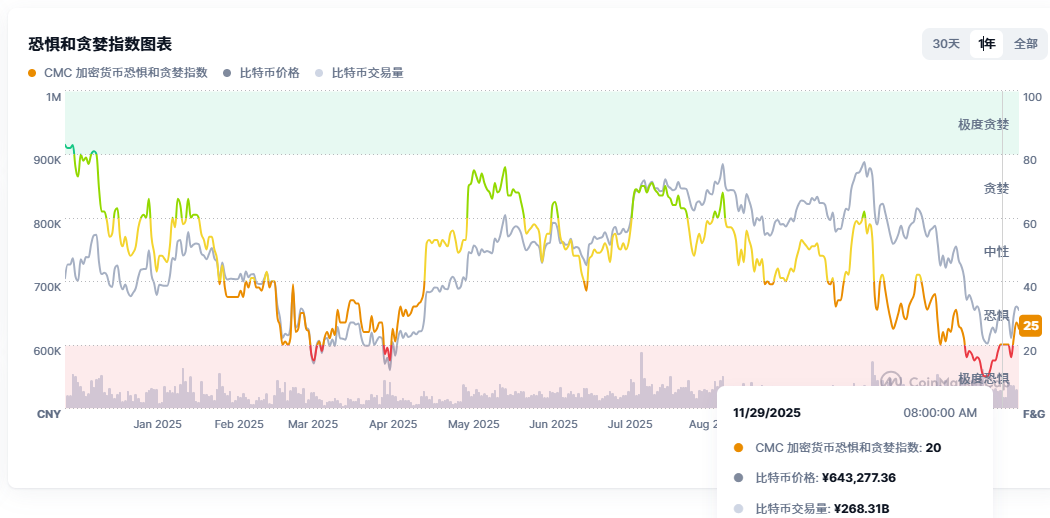
Task: Click the tooltip's 比特币交易量 dot
Action: pyautogui.click(x=738, y=509)
